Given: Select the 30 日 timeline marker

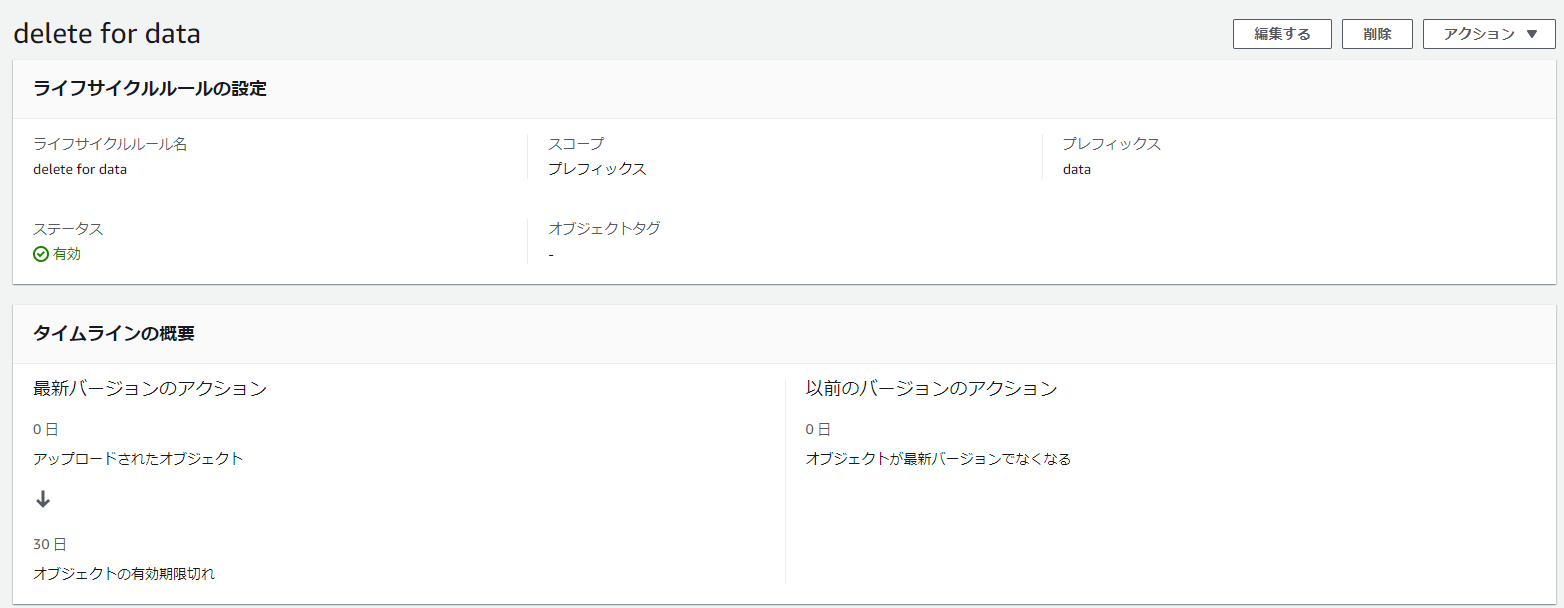Looking at the screenshot, I should (x=49, y=544).
